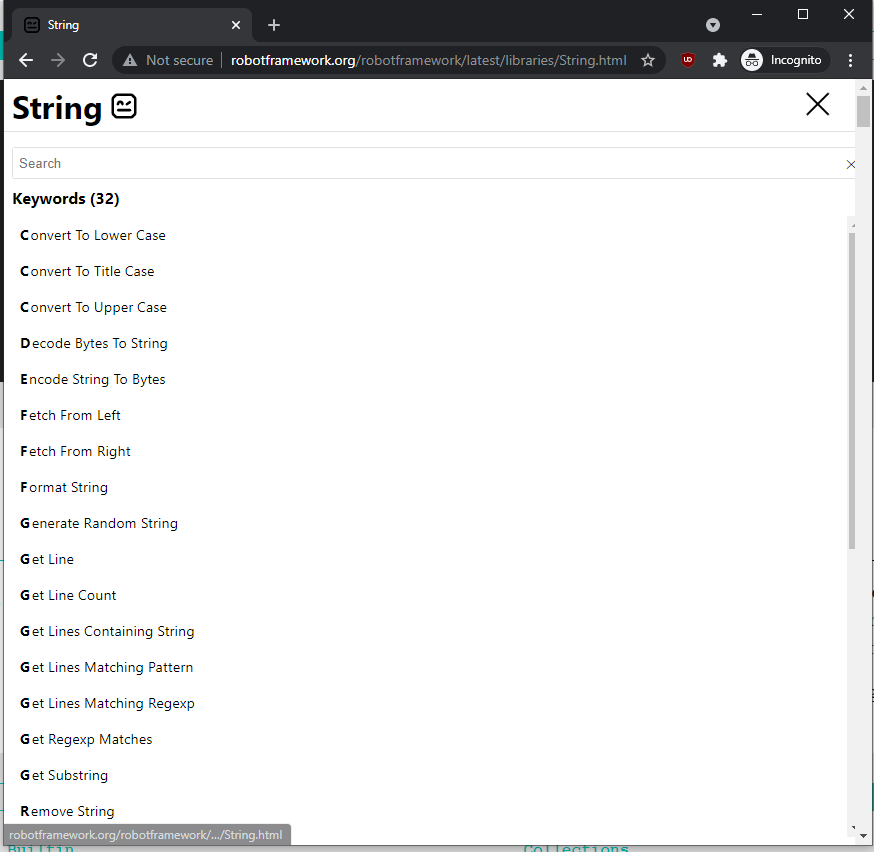Click the Collections library link at the bottom

[576, 847]
